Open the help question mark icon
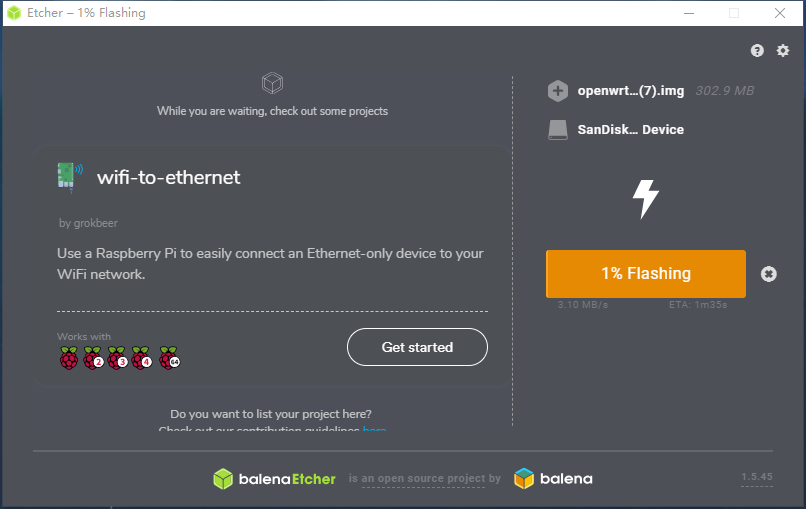806x509 pixels. coord(757,51)
